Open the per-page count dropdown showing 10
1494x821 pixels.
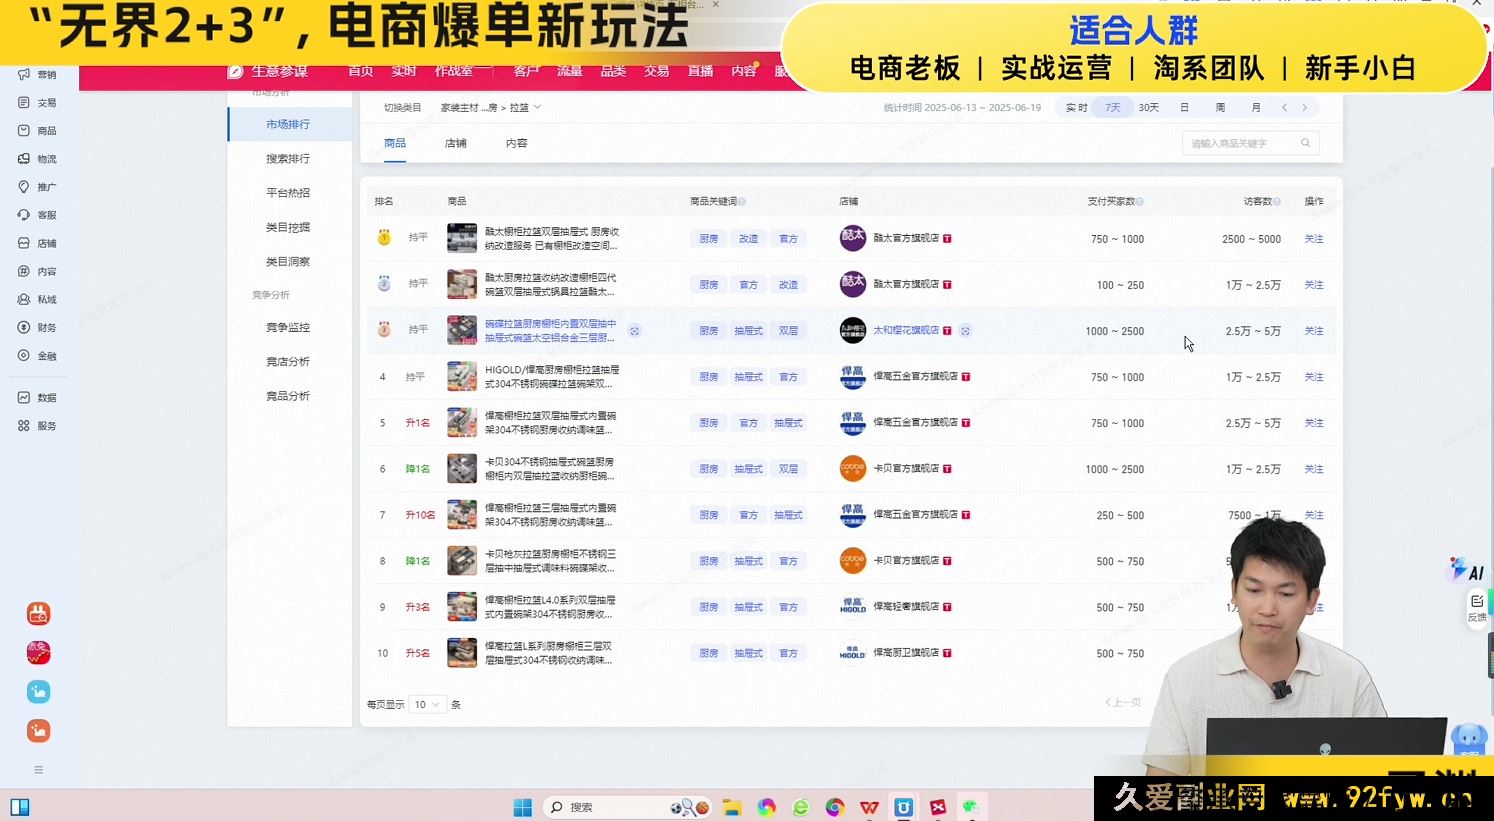pyautogui.click(x=427, y=704)
